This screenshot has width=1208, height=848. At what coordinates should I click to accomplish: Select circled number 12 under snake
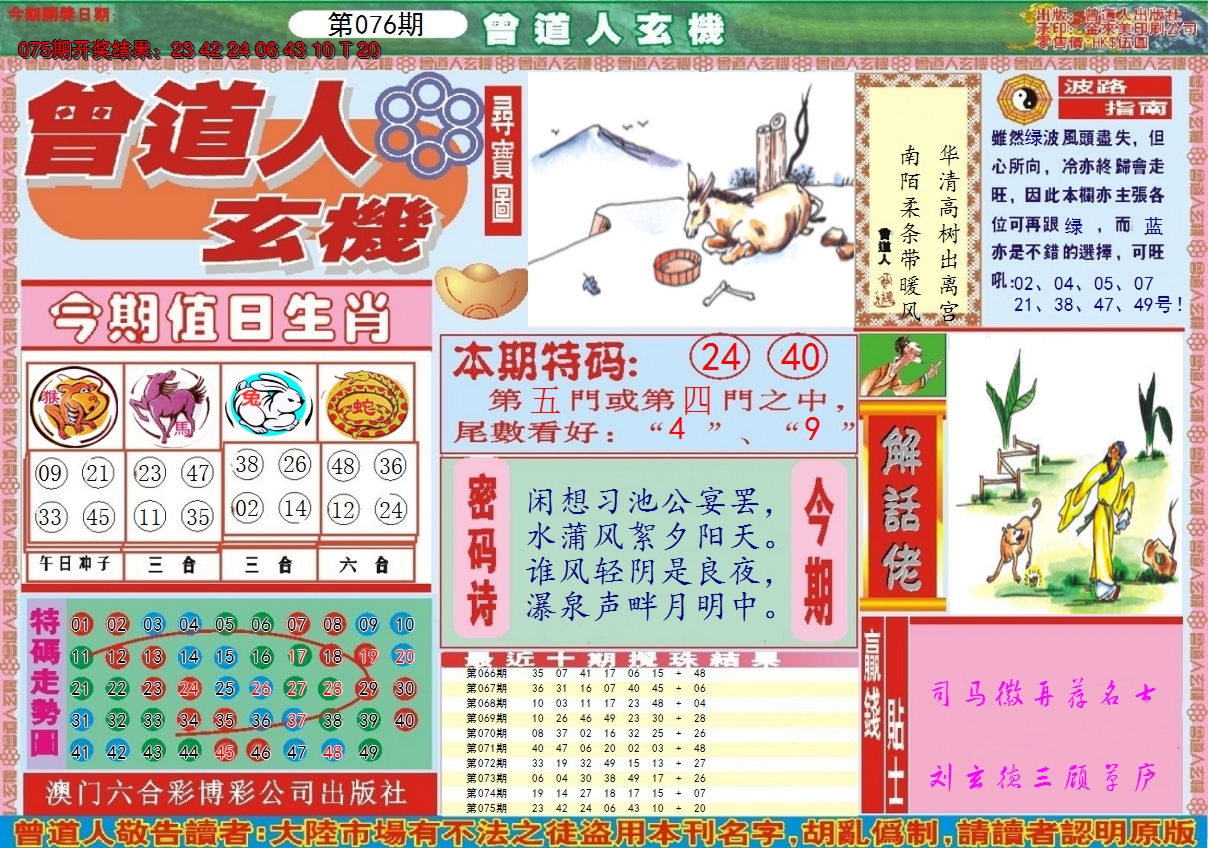(343, 511)
